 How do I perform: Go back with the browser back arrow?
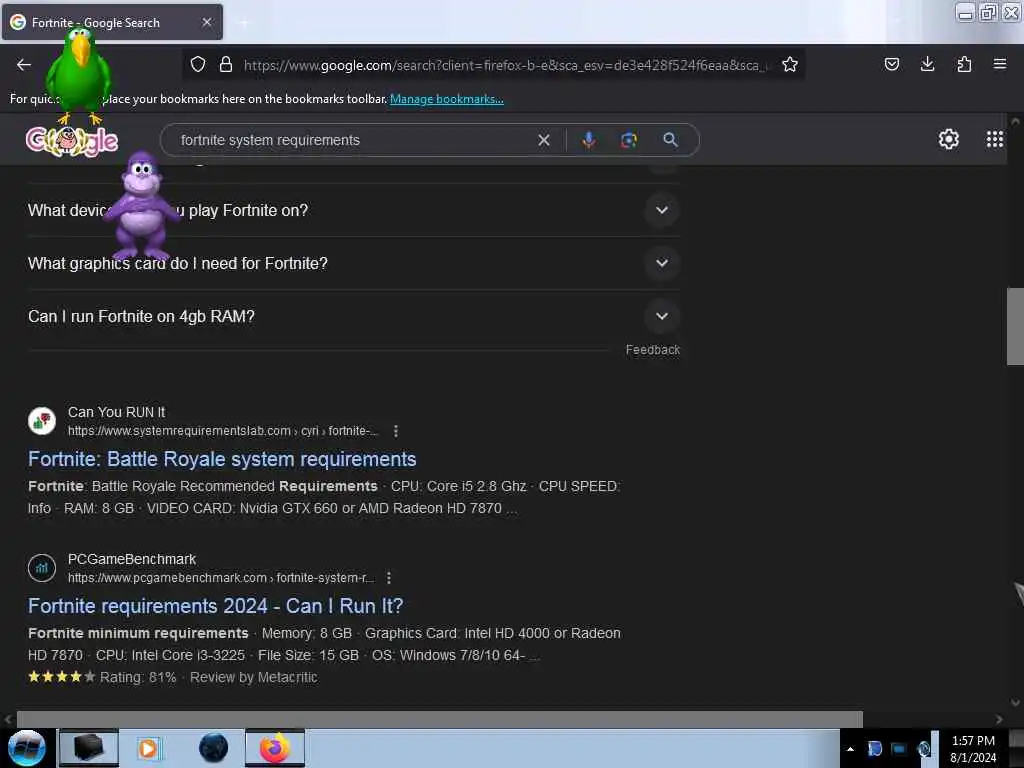pos(24,64)
